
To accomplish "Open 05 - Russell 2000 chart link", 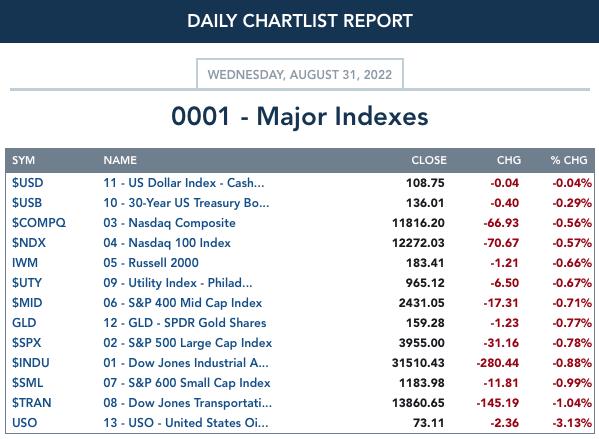I will (x=151, y=262).
